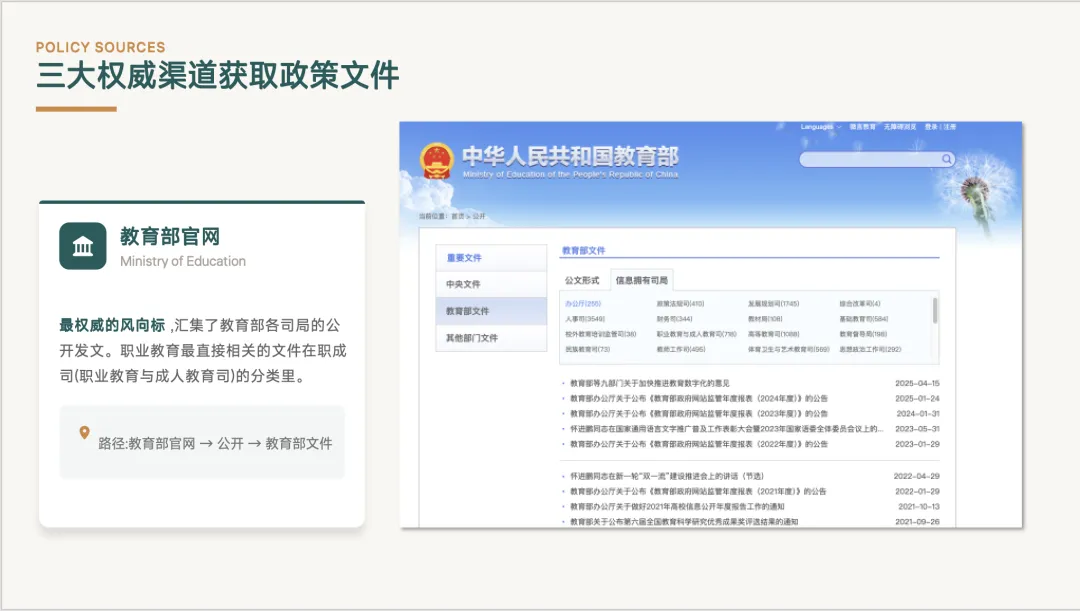Select 重要文件 in the left sidebar
1080x611 pixels.
[491, 258]
